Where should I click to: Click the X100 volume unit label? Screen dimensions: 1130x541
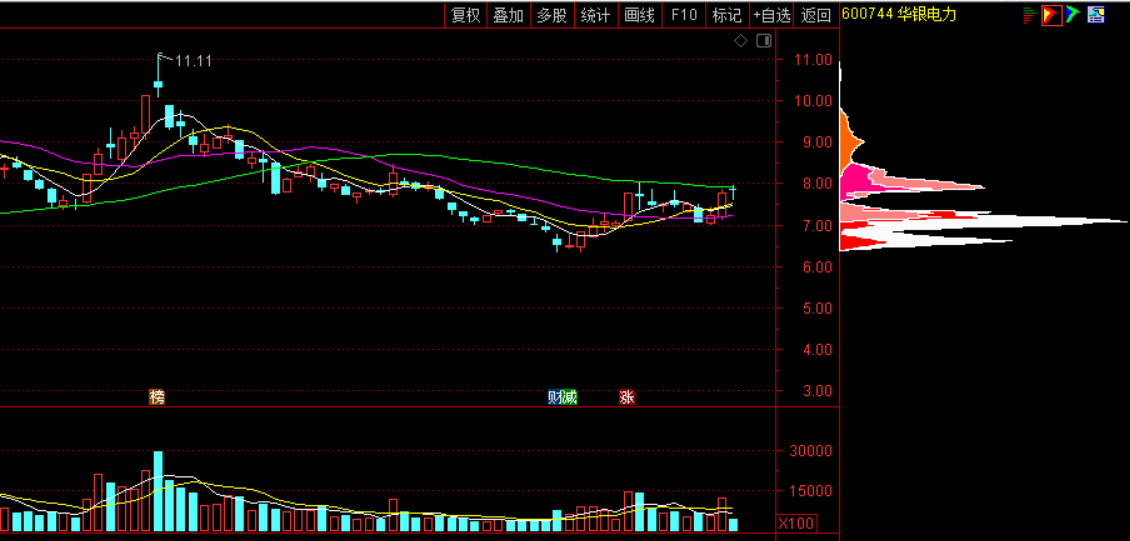pyautogui.click(x=797, y=523)
